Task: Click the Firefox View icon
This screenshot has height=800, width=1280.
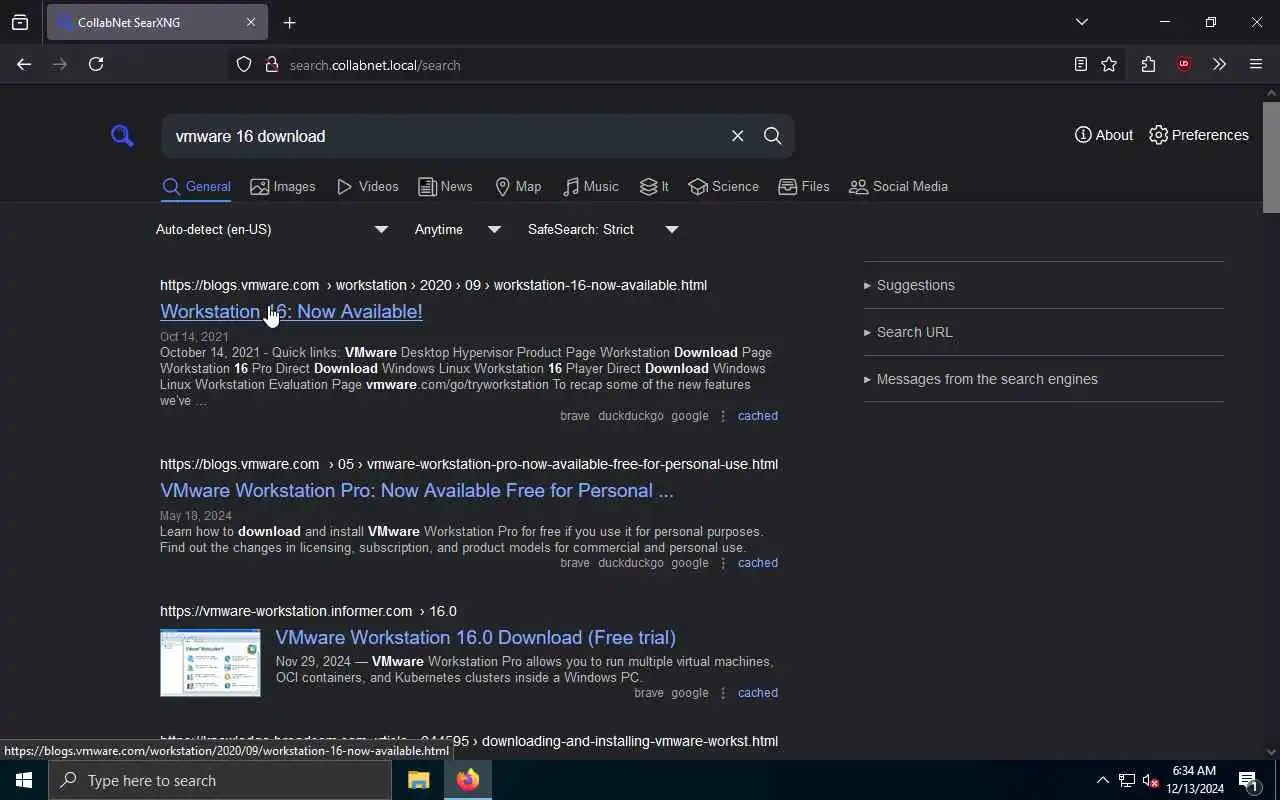Action: (x=20, y=22)
